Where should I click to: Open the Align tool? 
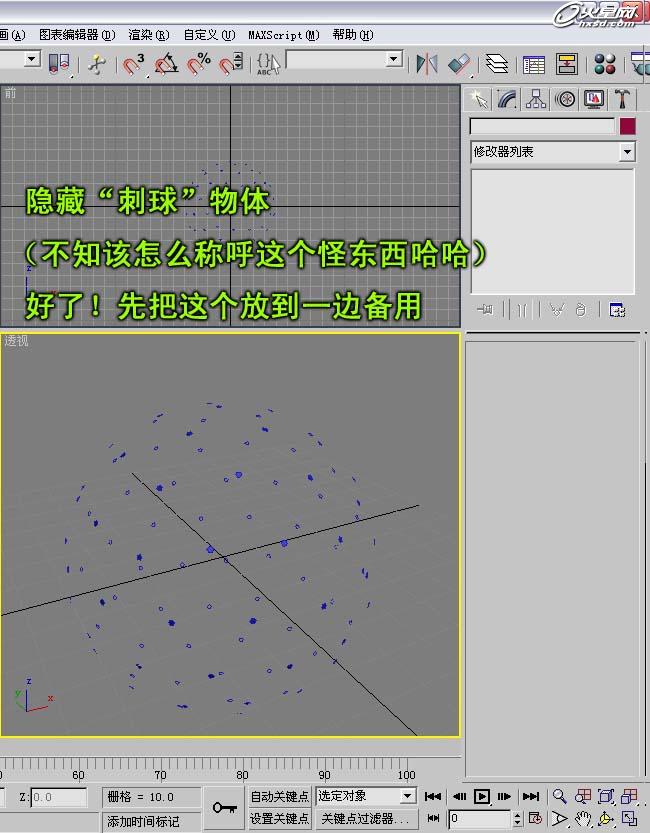[x=459, y=64]
